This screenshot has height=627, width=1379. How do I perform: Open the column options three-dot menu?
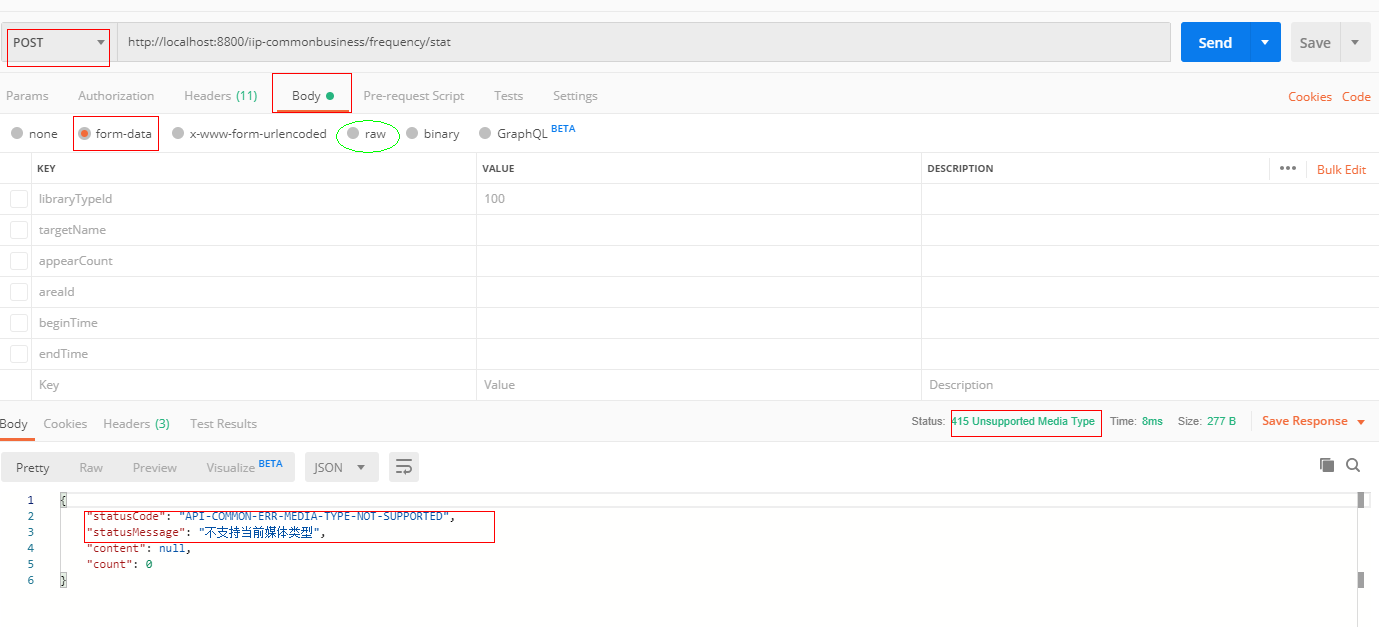(1287, 168)
